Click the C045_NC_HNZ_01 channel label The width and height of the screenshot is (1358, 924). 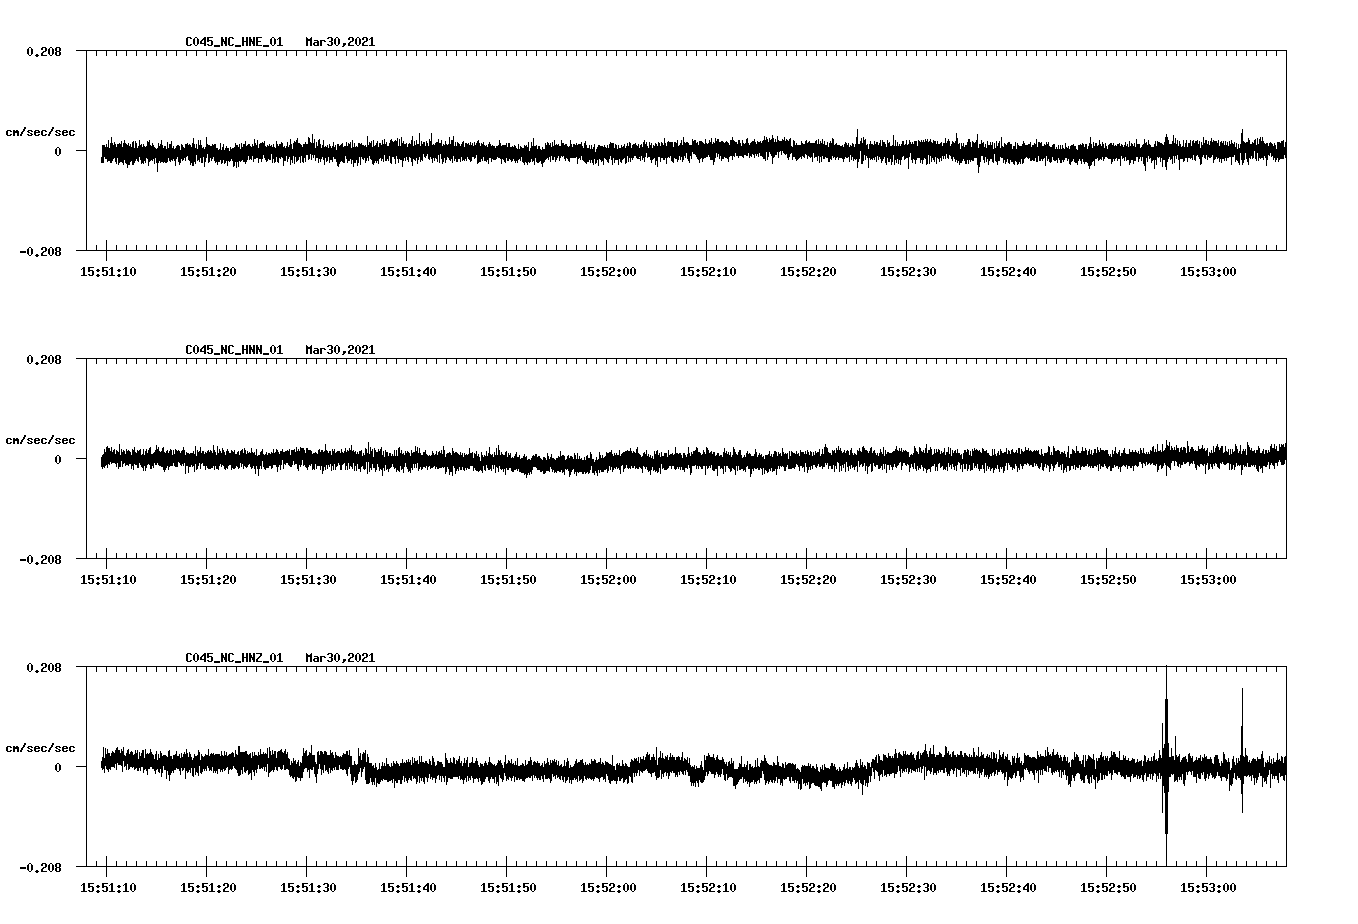(x=232, y=657)
